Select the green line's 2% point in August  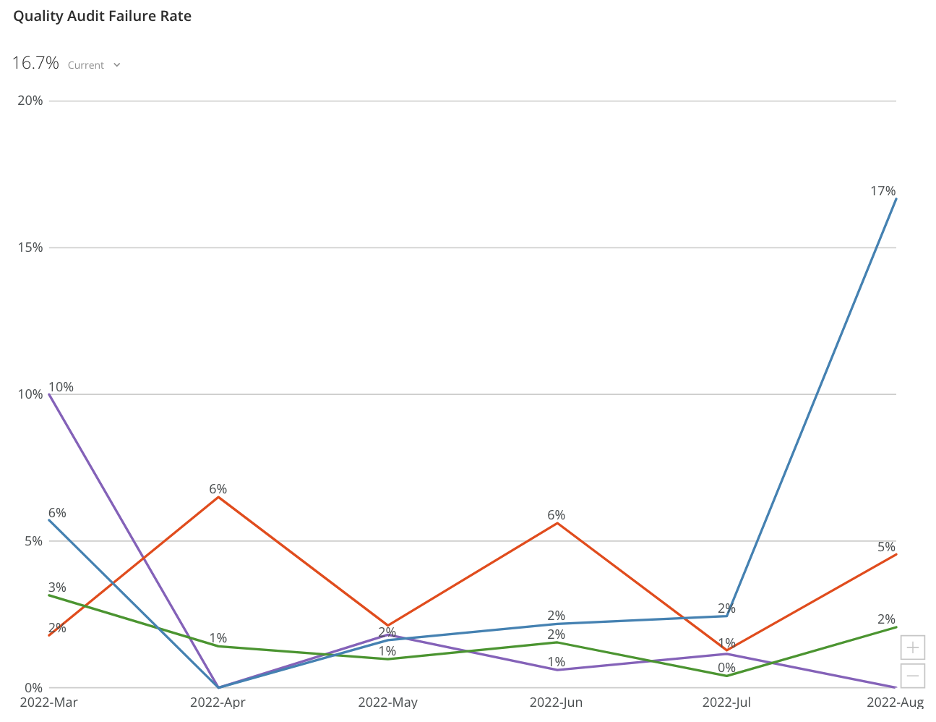pos(895,627)
